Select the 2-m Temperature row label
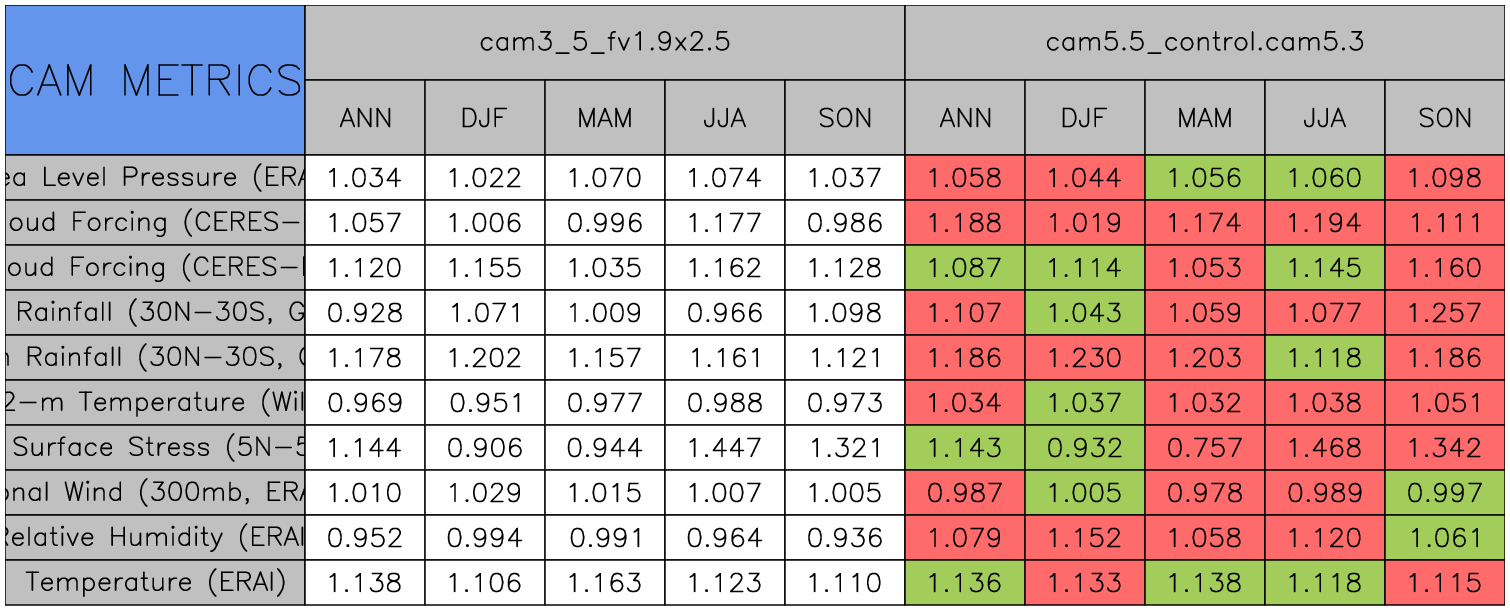 click(x=155, y=402)
